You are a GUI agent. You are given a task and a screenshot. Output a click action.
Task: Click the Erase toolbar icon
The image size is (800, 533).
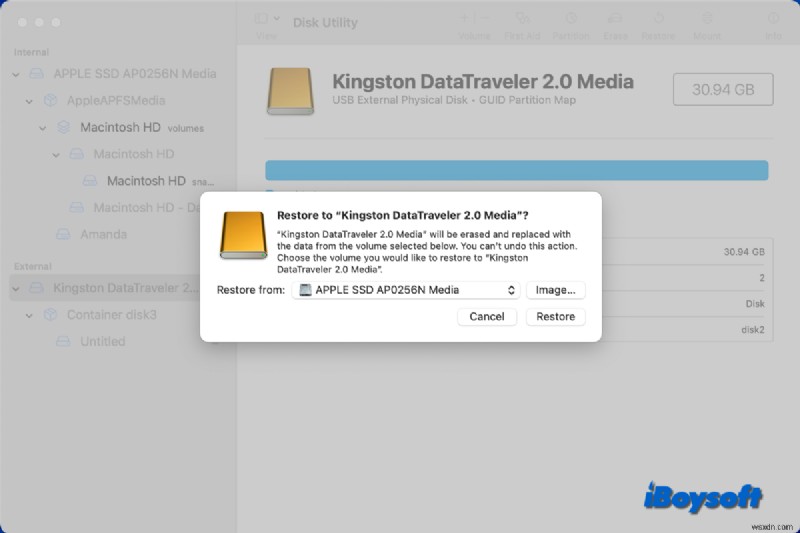[x=615, y=19]
